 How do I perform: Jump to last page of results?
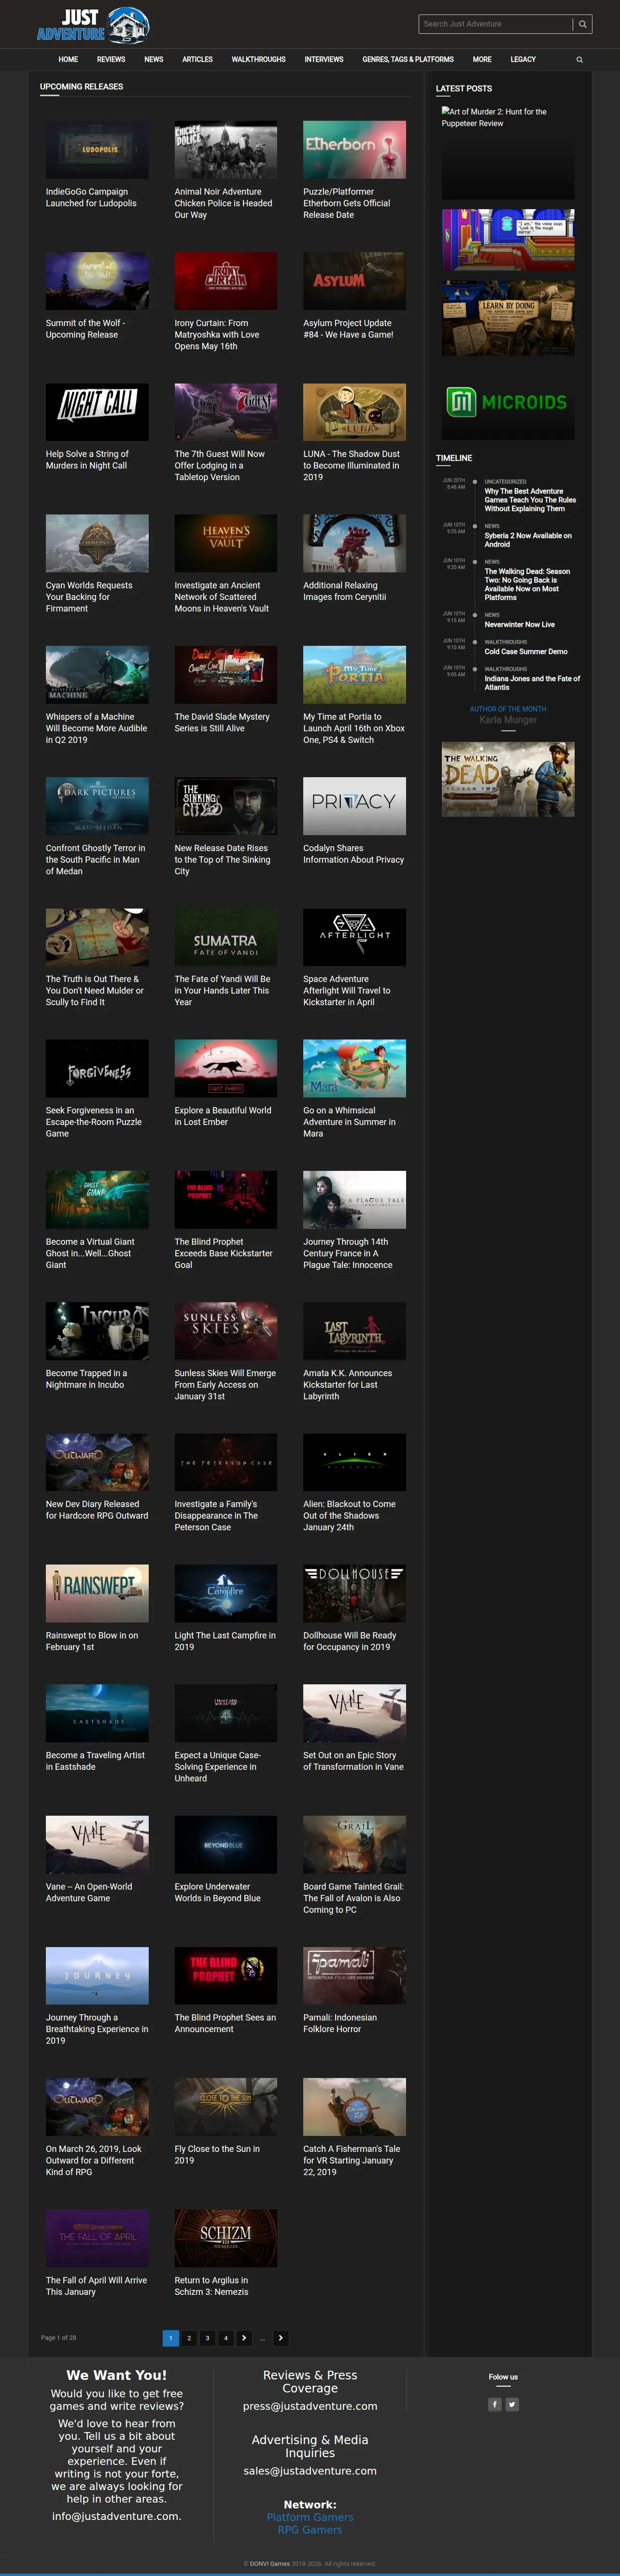click(x=281, y=2338)
